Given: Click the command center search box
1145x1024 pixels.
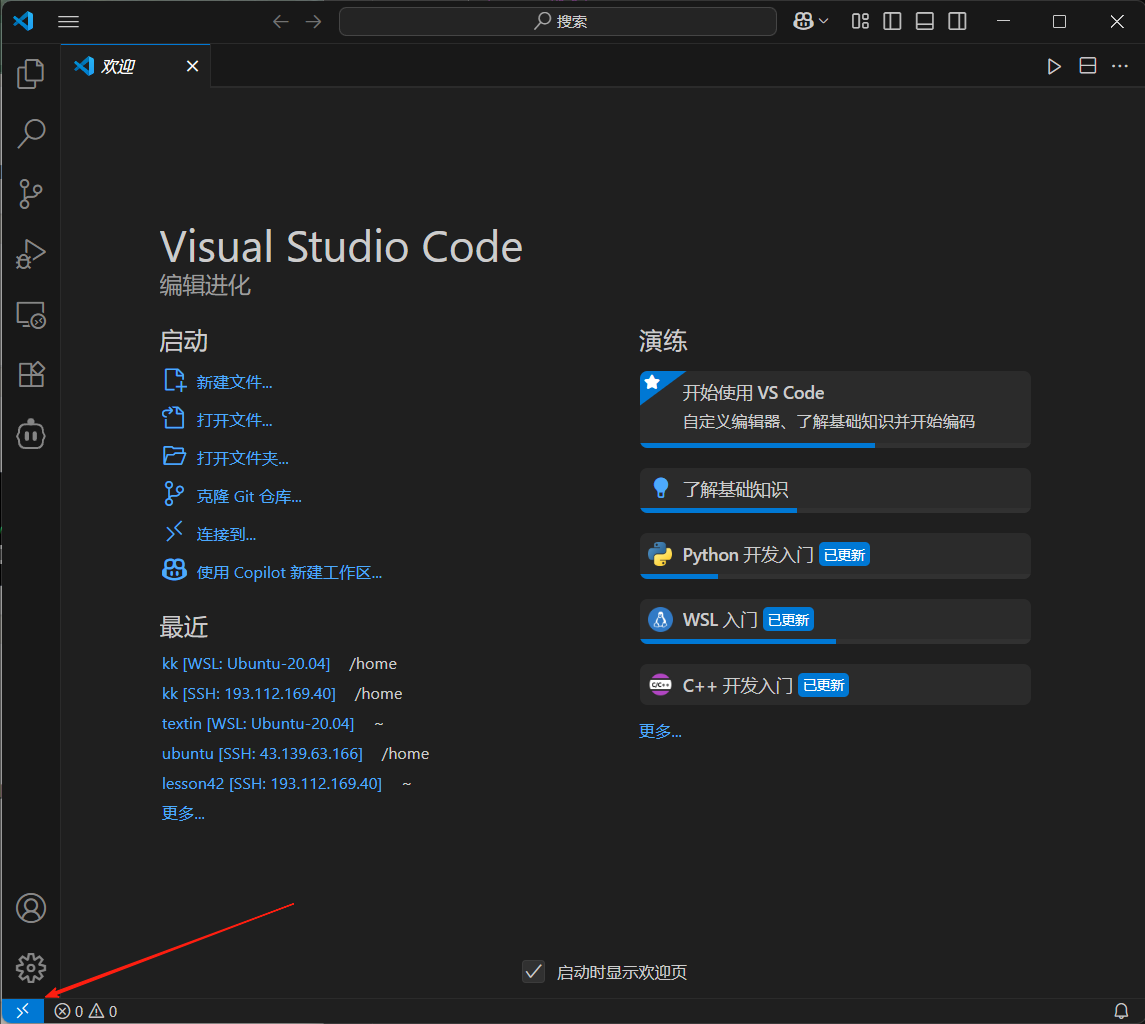Looking at the screenshot, I should (x=558, y=22).
